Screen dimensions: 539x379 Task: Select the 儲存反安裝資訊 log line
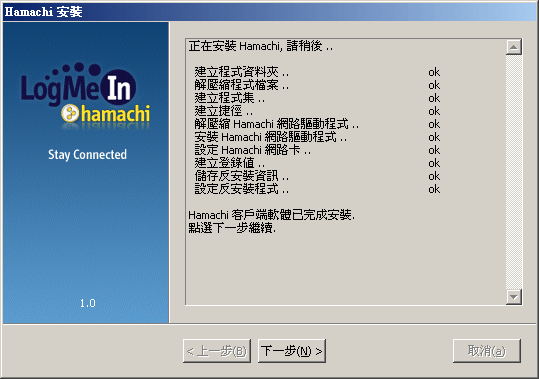click(242, 176)
